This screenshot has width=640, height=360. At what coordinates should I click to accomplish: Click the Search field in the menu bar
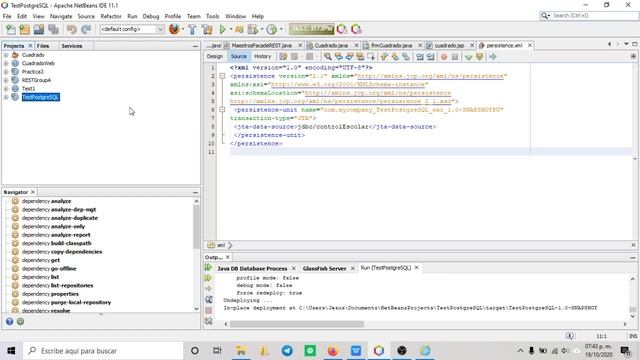589,16
